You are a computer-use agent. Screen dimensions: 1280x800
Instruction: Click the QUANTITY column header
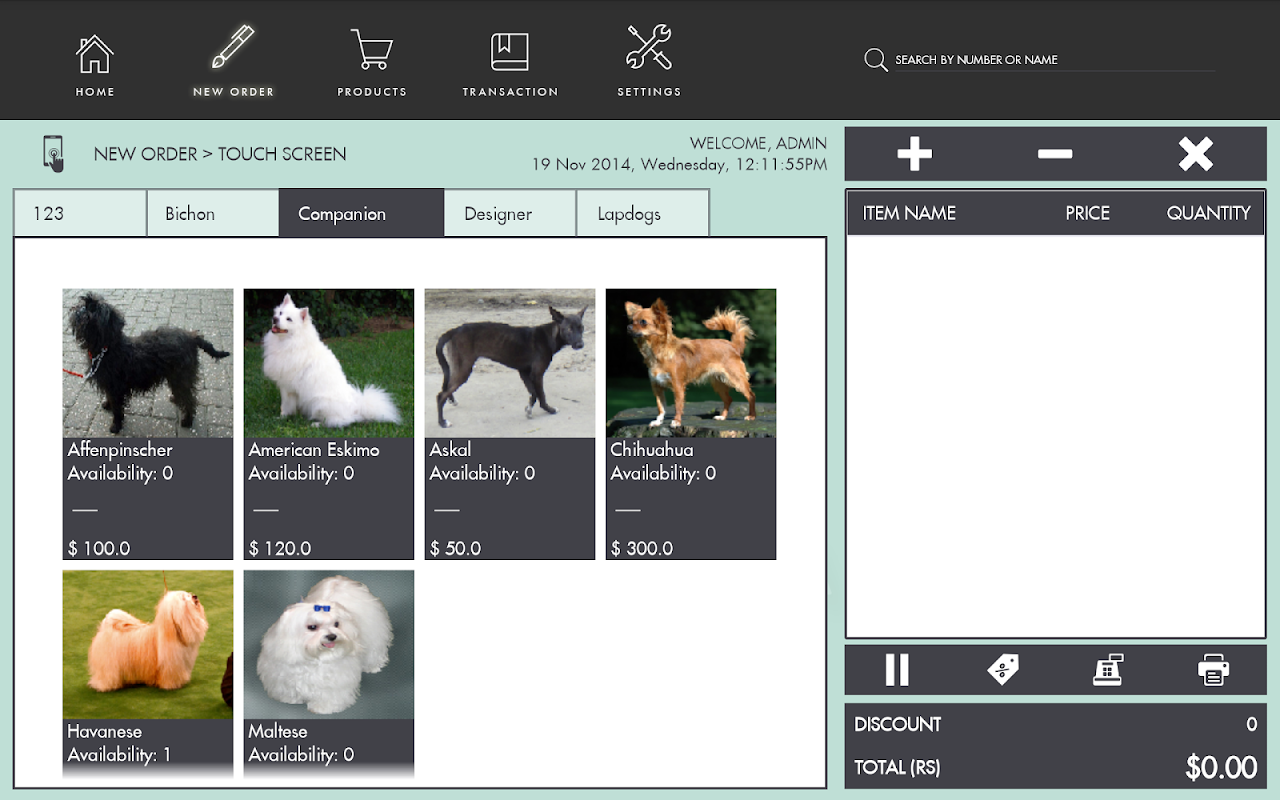[1208, 213]
